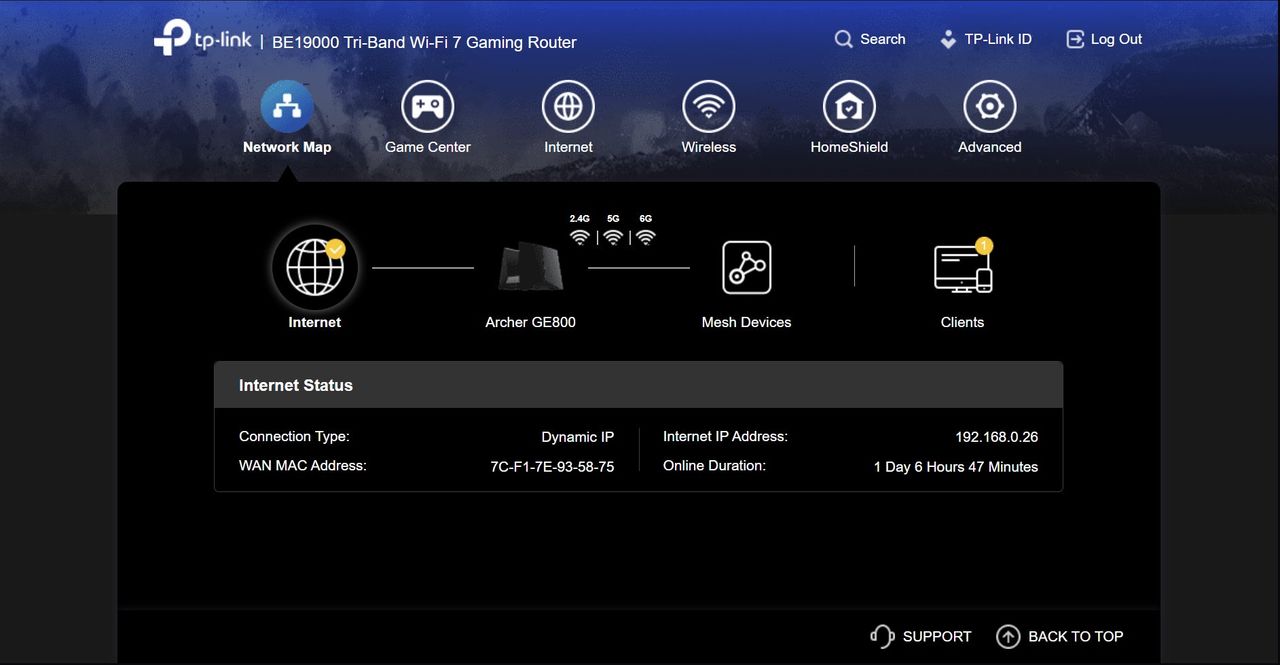
Task: Open the Wireless Wi-Fi nav icon
Action: (x=709, y=106)
